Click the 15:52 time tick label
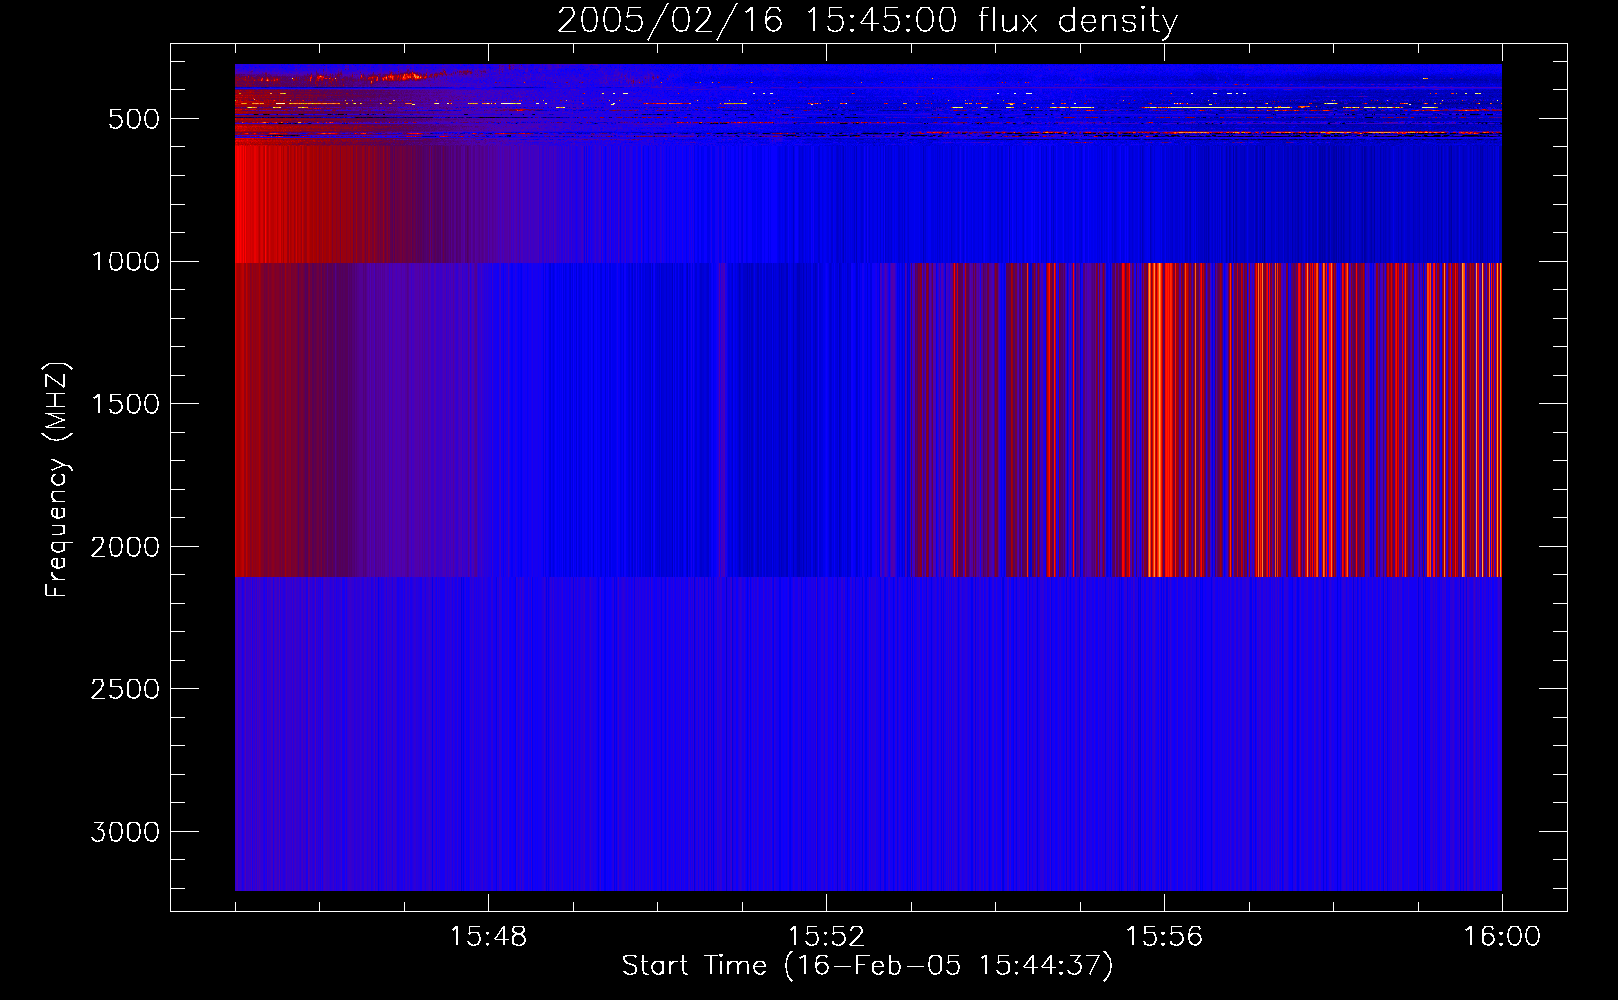 [x=826, y=937]
